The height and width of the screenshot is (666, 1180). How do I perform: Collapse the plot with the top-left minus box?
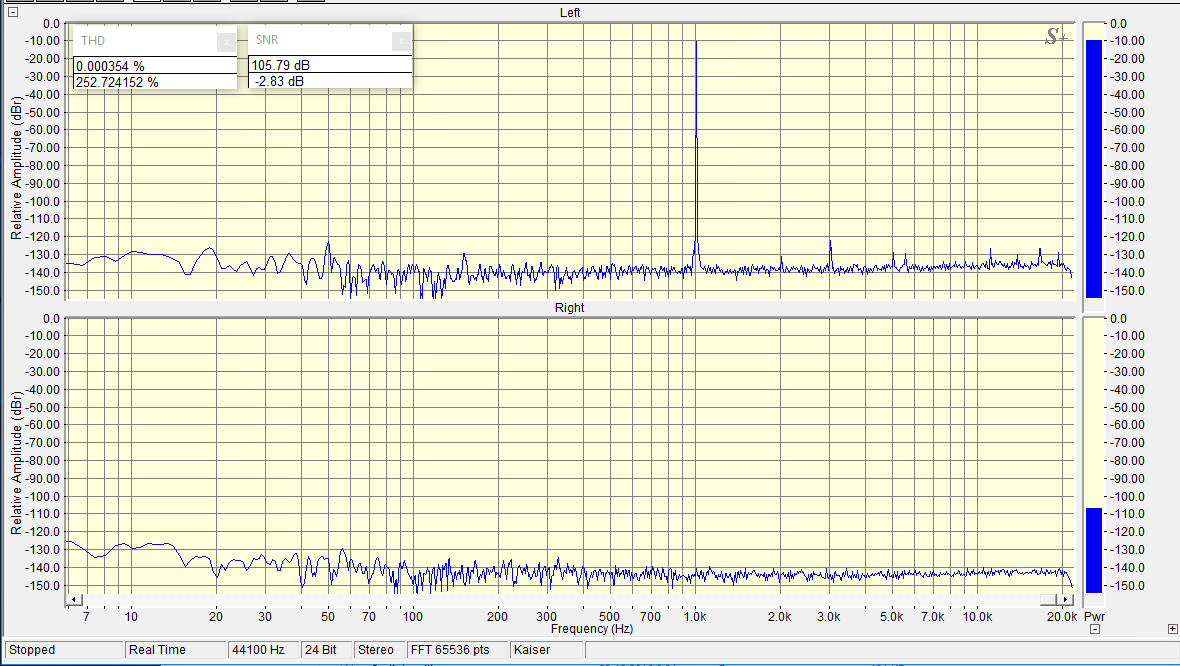tap(13, 12)
